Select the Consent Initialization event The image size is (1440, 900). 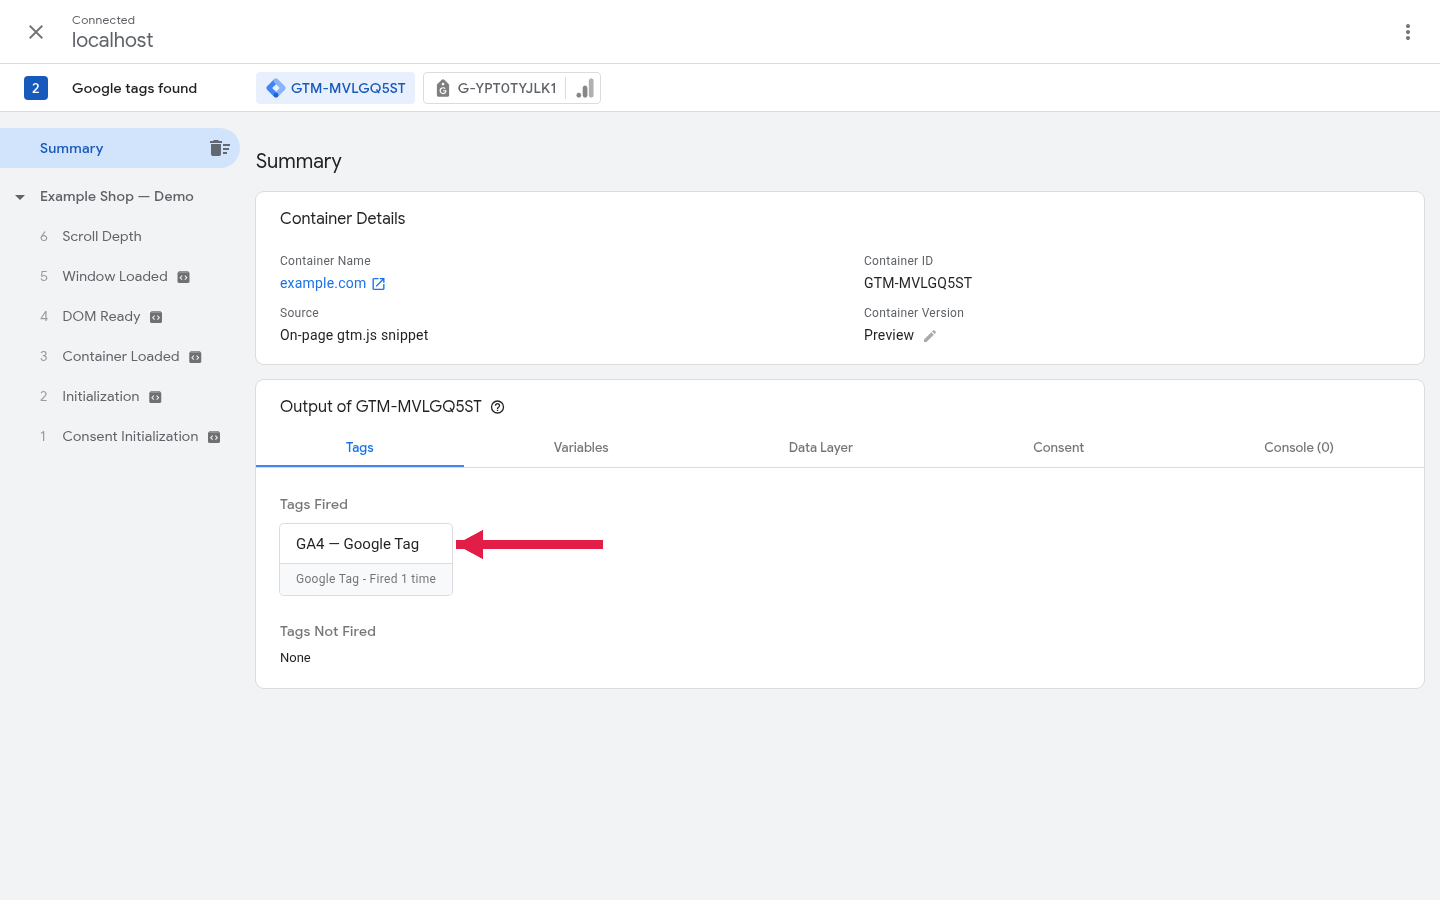click(x=130, y=436)
